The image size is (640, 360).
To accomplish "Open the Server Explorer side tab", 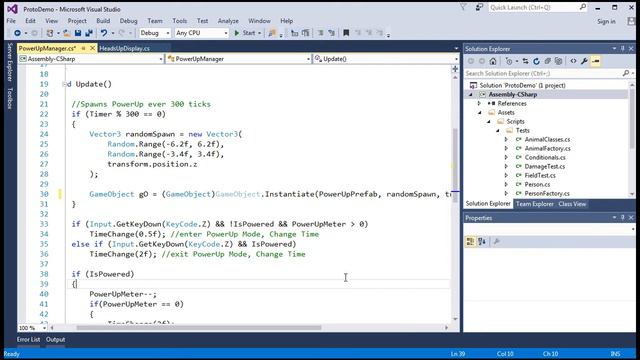I will tap(10, 62).
